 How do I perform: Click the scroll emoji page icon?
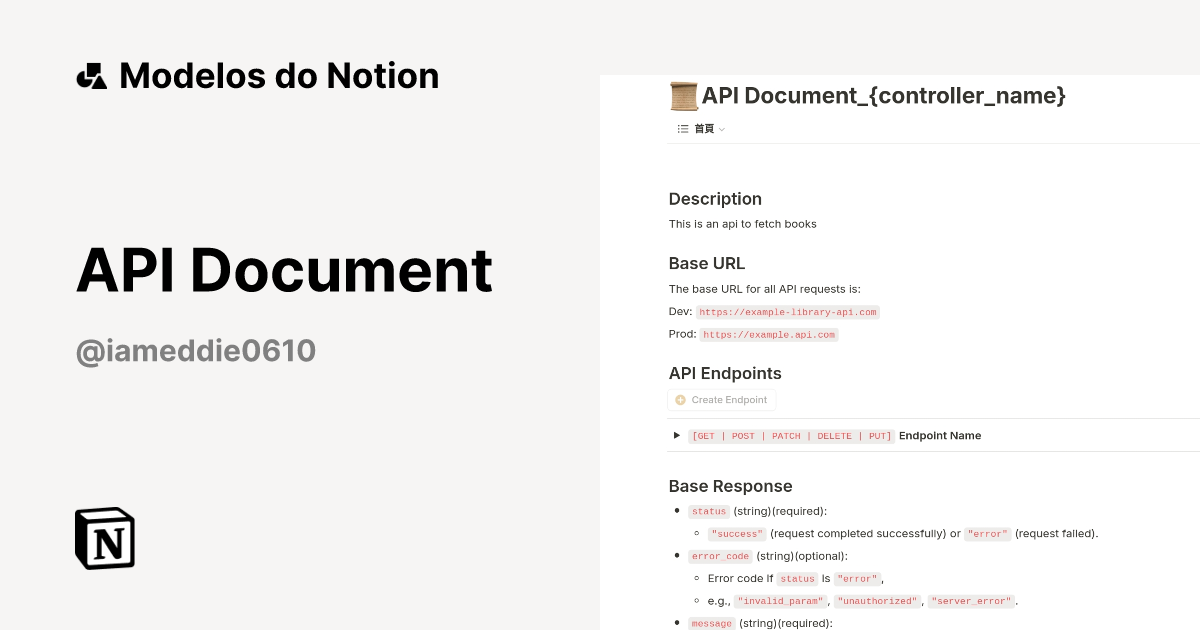coord(683,95)
